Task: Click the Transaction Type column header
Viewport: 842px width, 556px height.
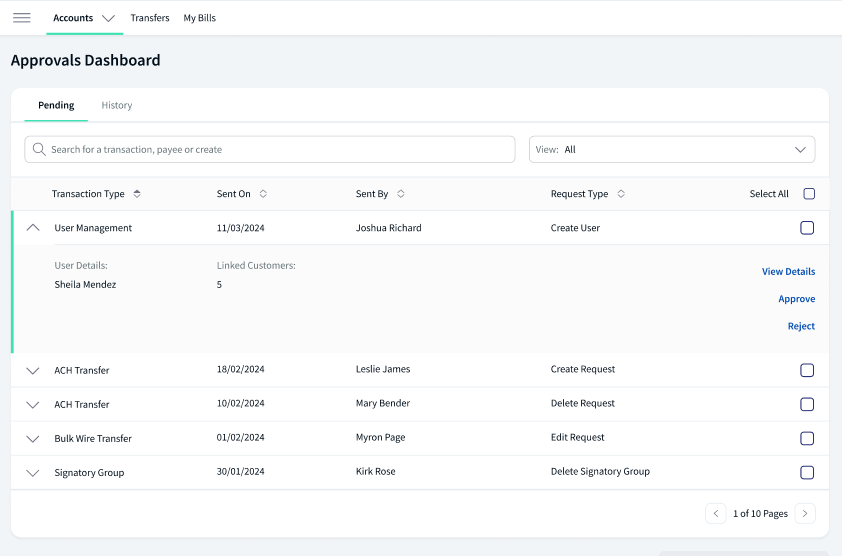Action: click(88, 194)
